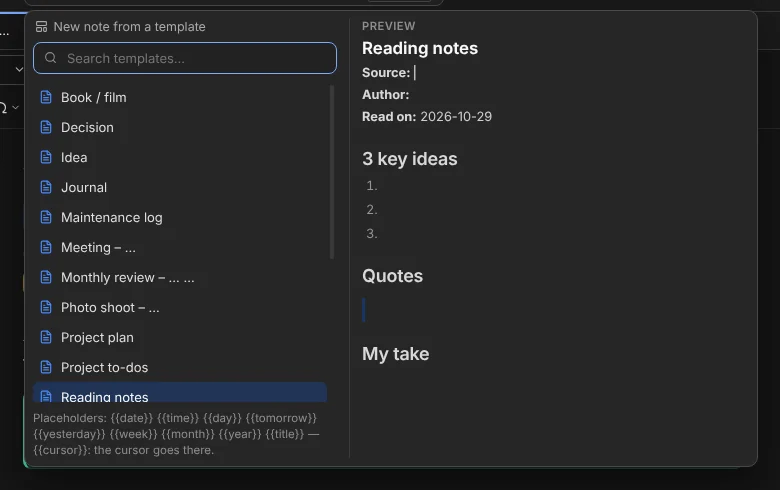Click the blockquote bar under Quotes
The image size is (780, 490).
point(364,310)
